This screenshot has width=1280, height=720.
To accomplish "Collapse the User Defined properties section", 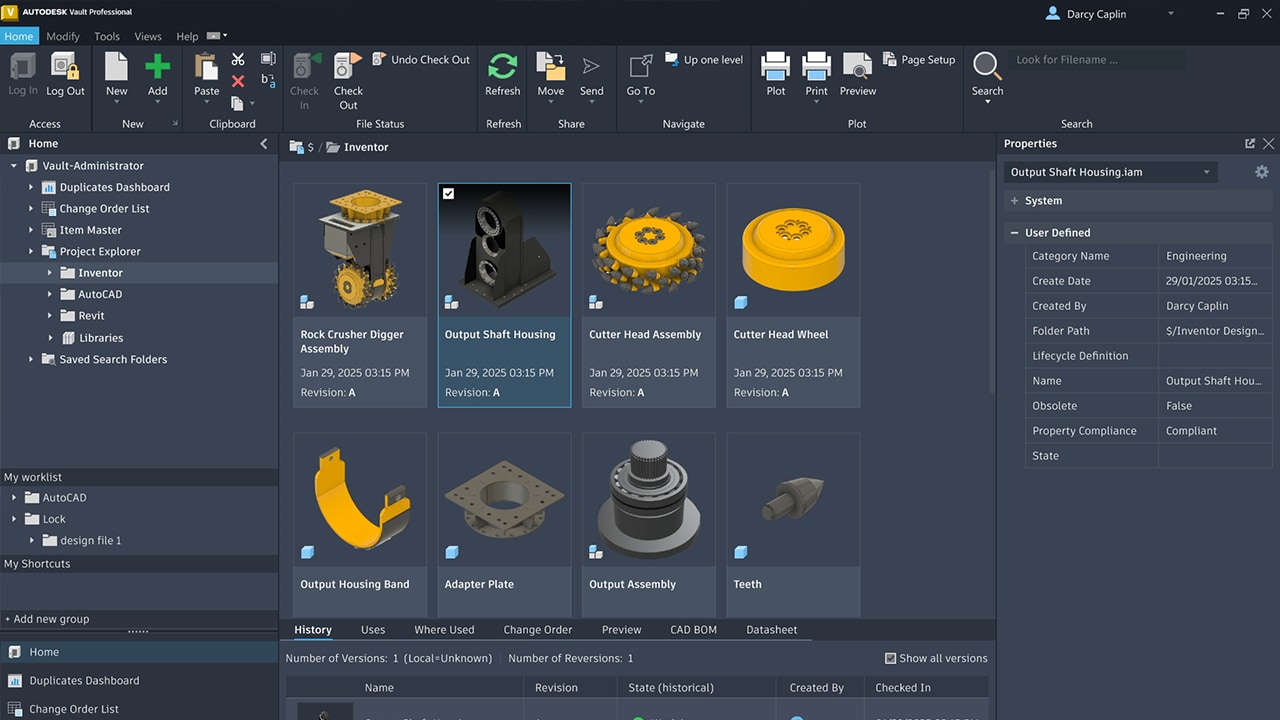I will tap(1014, 233).
